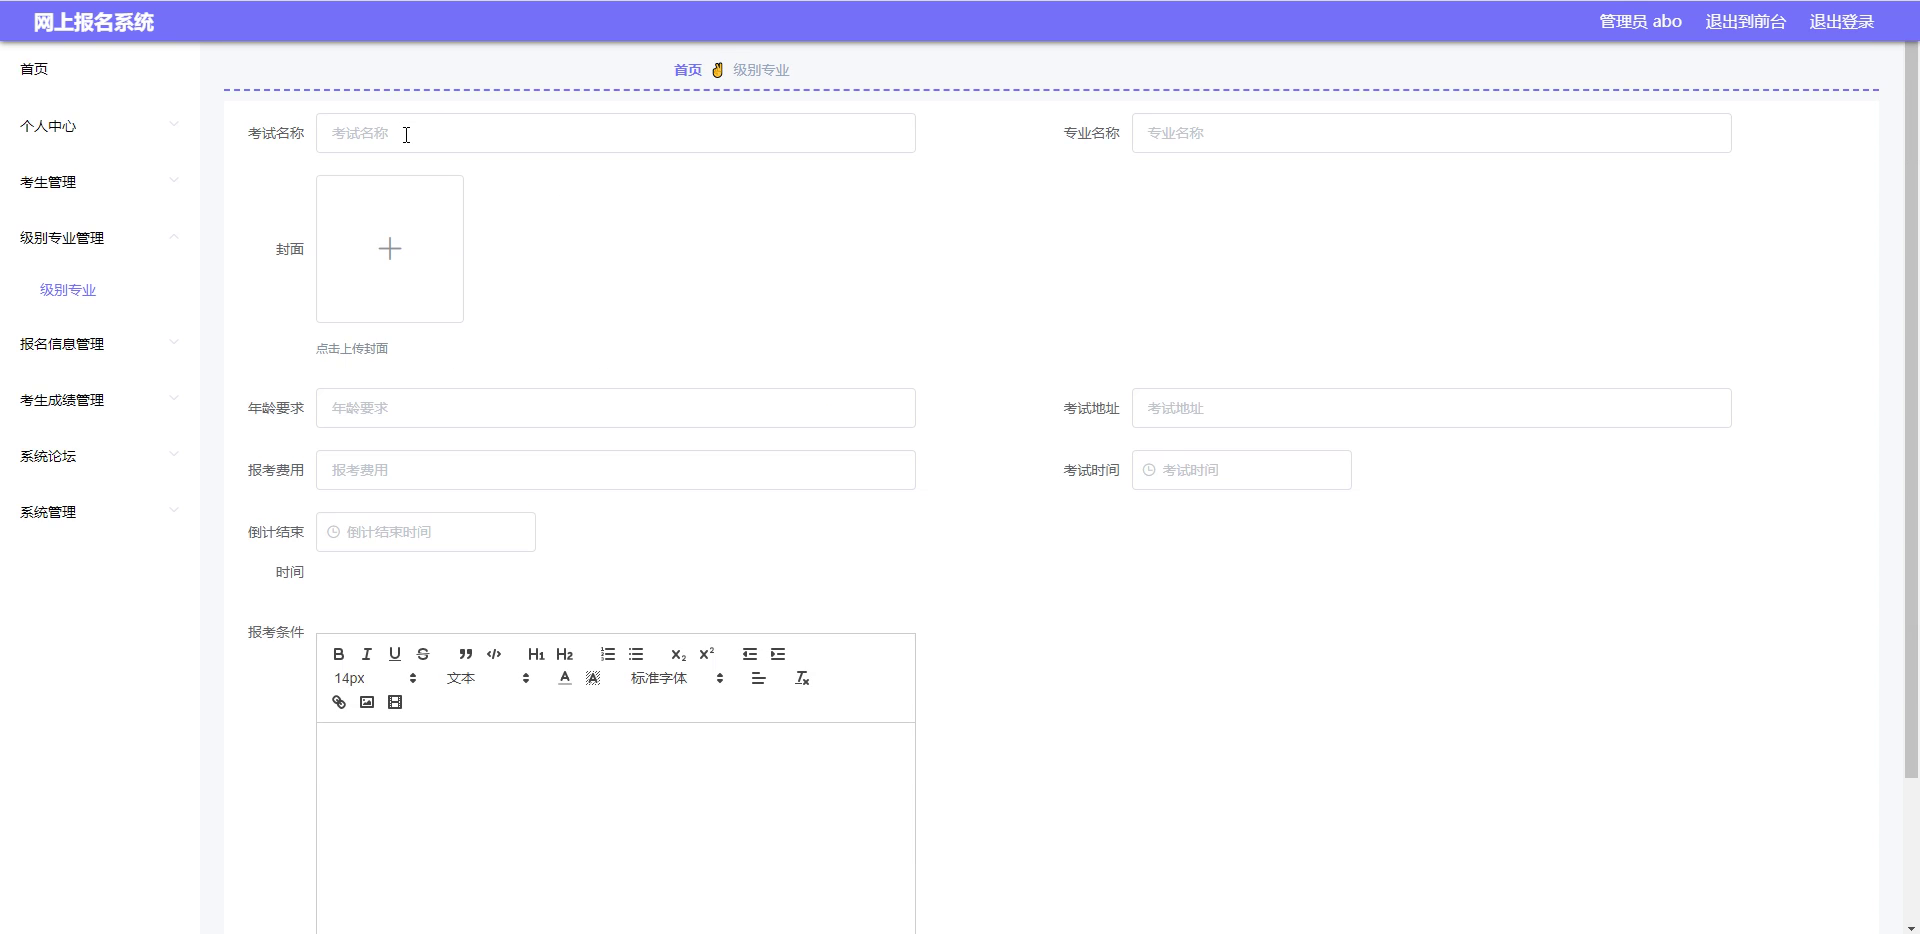Insert a video in editor
The image size is (1920, 934).
(395, 702)
